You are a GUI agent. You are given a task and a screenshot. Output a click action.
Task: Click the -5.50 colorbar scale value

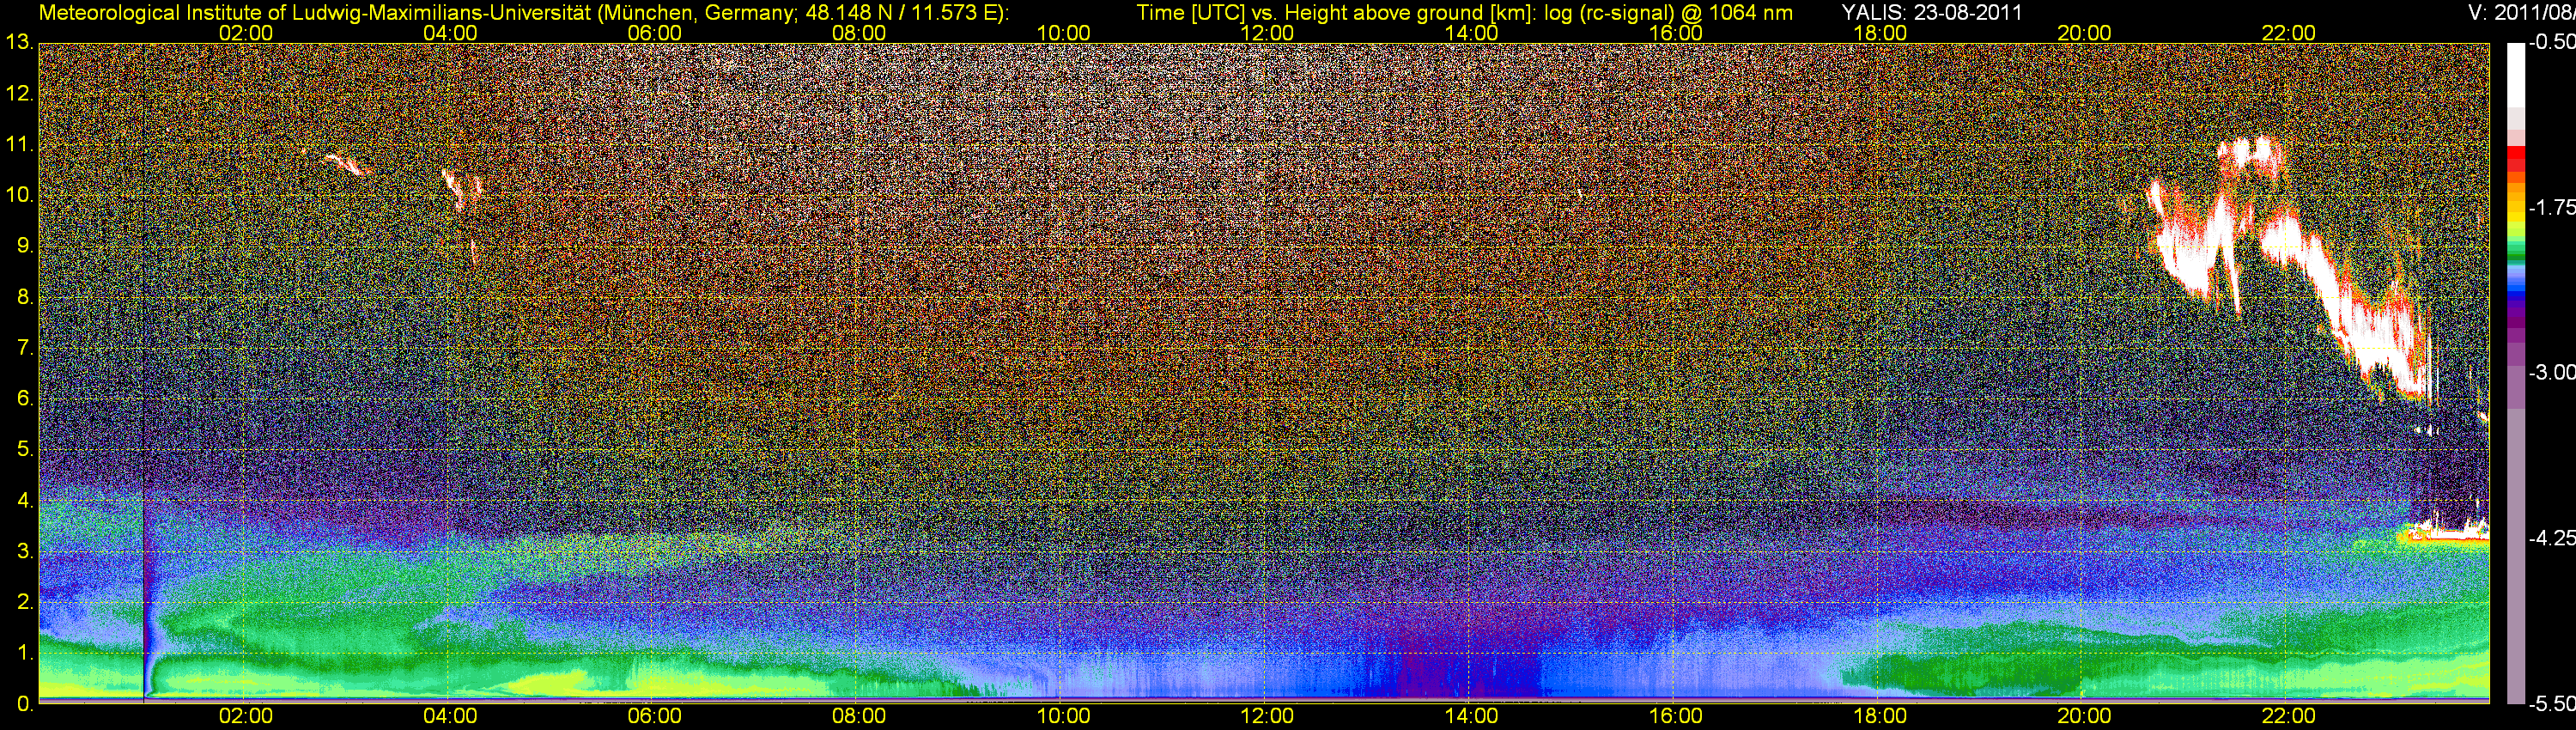(2551, 703)
